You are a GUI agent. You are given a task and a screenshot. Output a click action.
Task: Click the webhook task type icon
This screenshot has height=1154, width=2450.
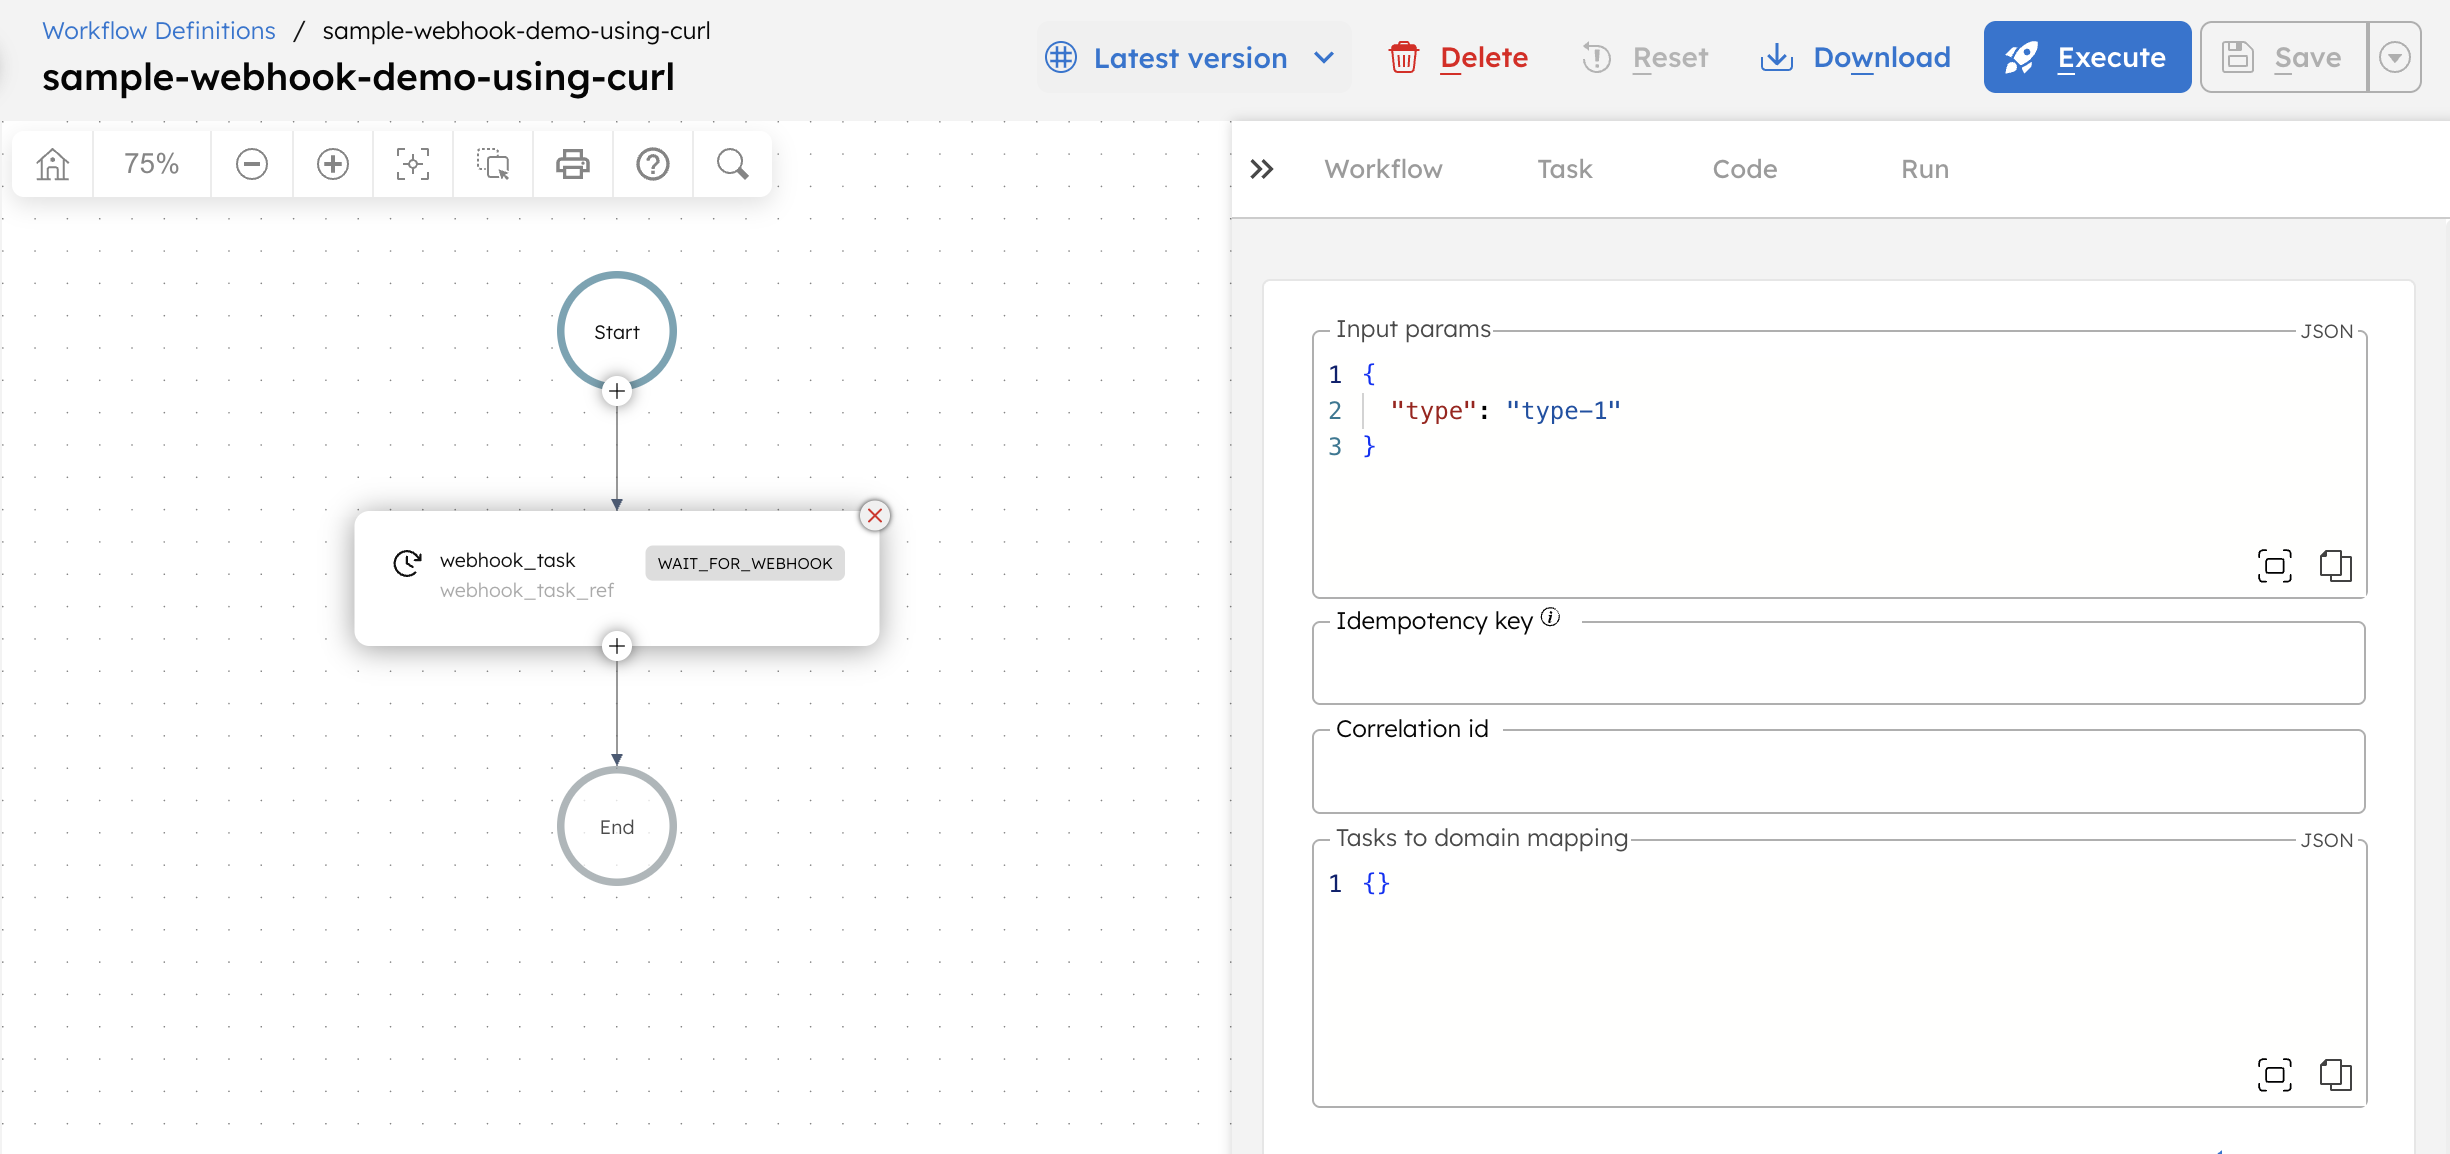pos(407,563)
